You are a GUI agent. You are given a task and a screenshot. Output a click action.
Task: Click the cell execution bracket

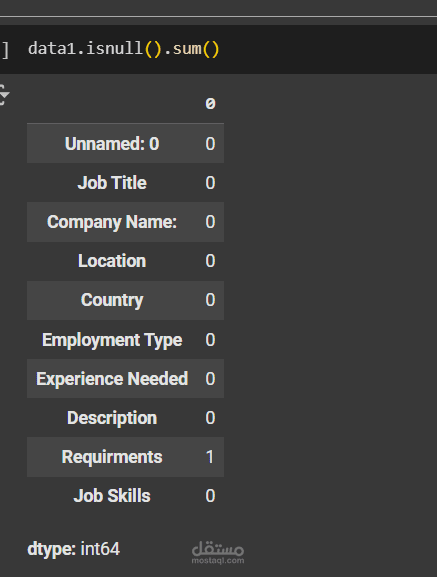(5, 50)
